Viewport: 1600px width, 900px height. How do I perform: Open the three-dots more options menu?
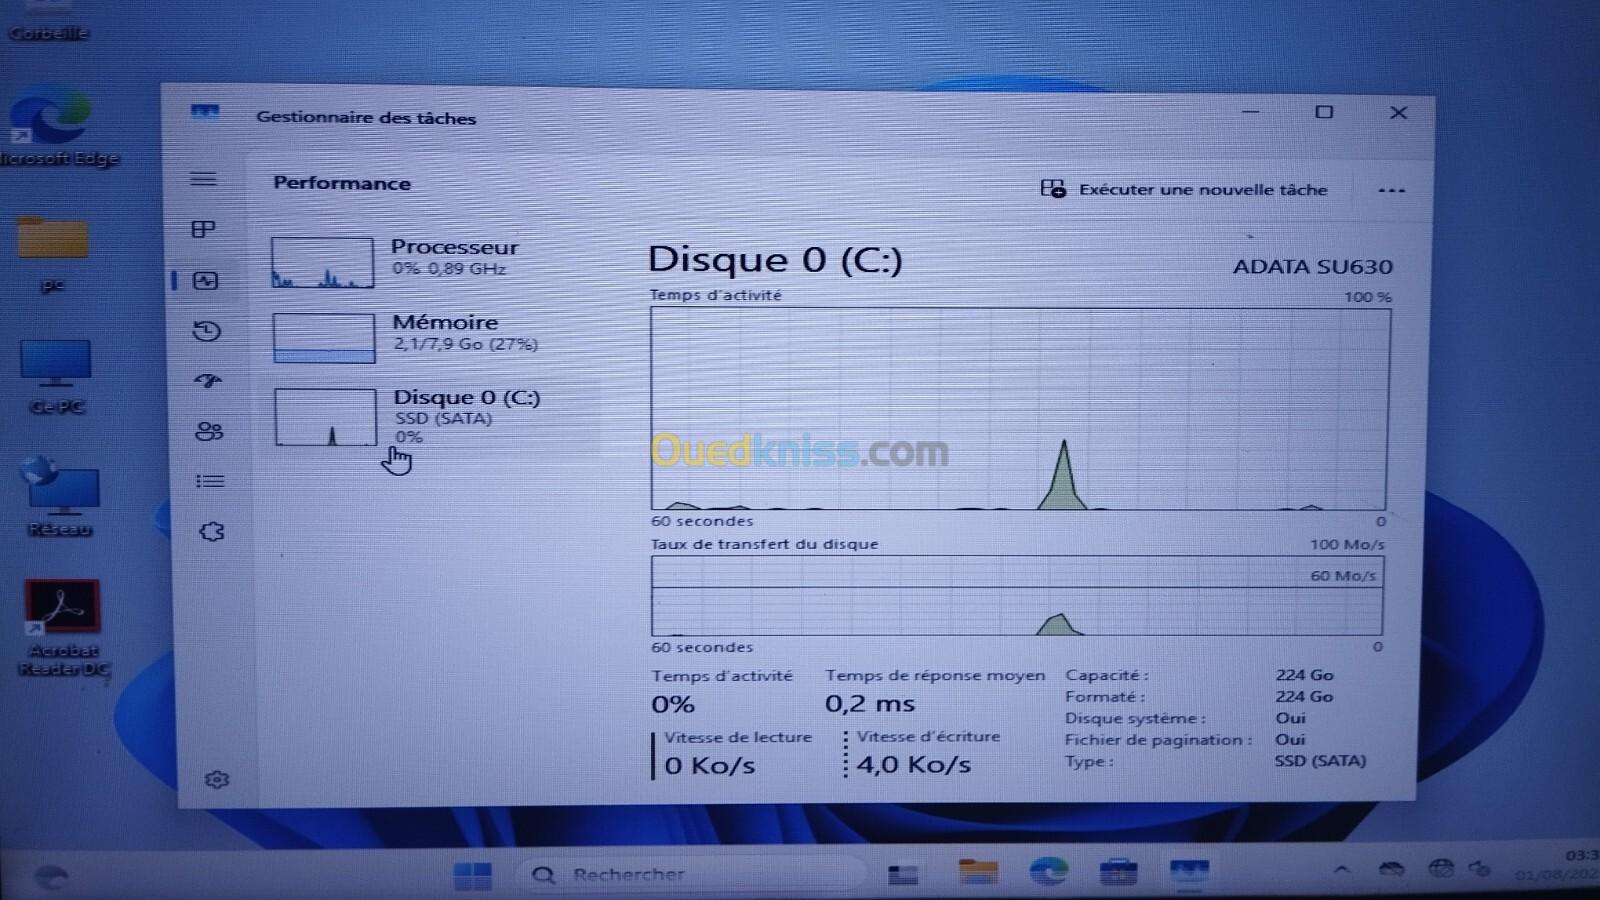point(1391,190)
